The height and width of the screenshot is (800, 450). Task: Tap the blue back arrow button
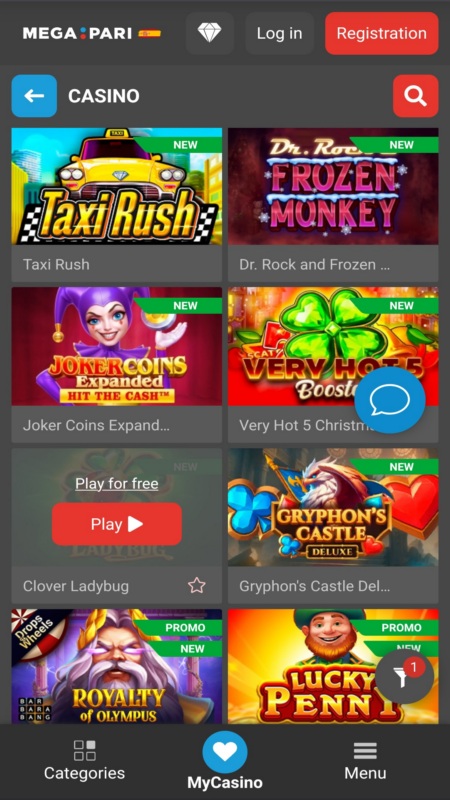coord(34,96)
